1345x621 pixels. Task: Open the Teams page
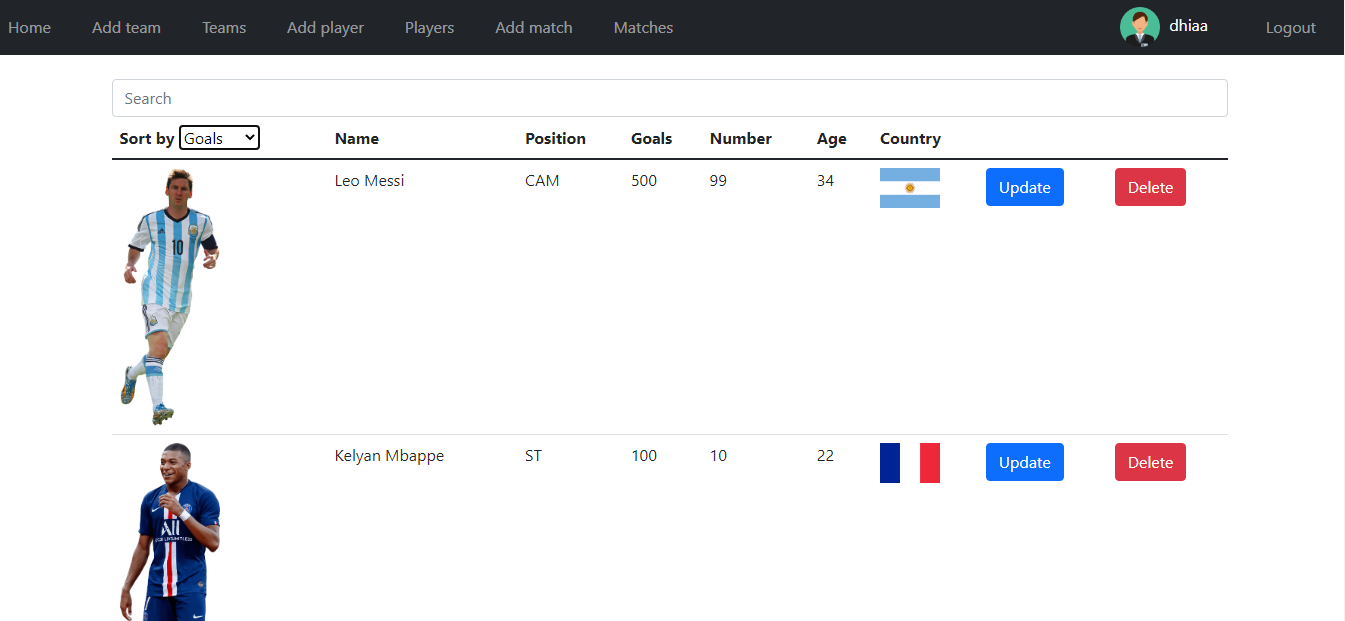[x=223, y=27]
